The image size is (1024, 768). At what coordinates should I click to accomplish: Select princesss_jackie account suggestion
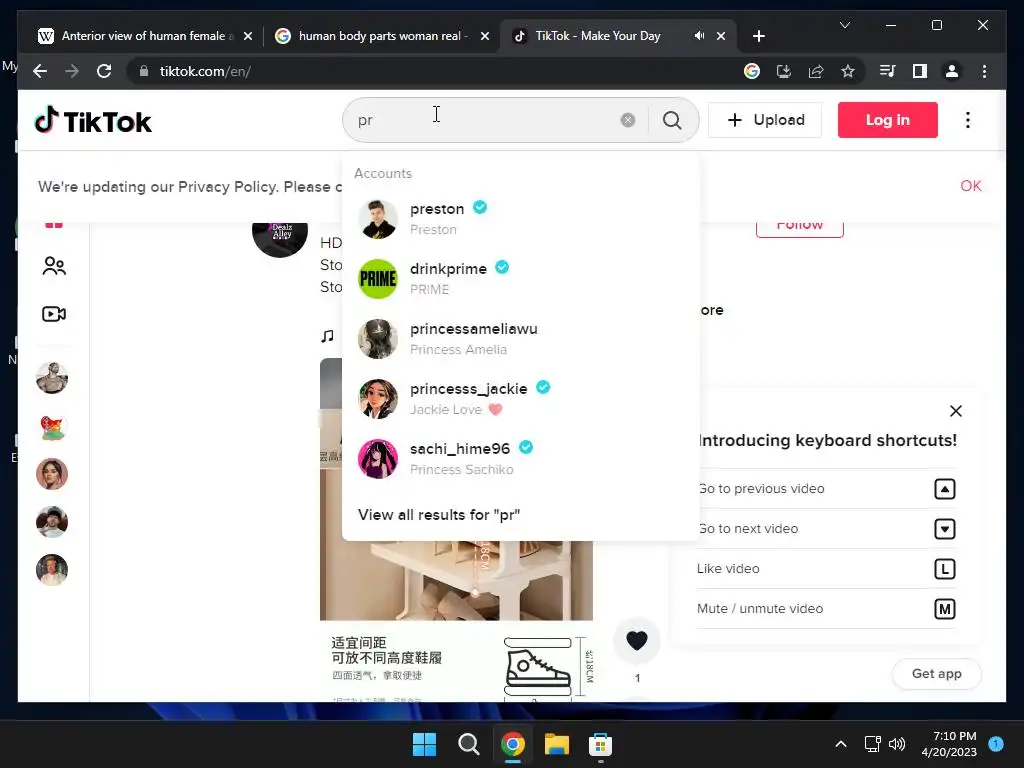click(520, 398)
